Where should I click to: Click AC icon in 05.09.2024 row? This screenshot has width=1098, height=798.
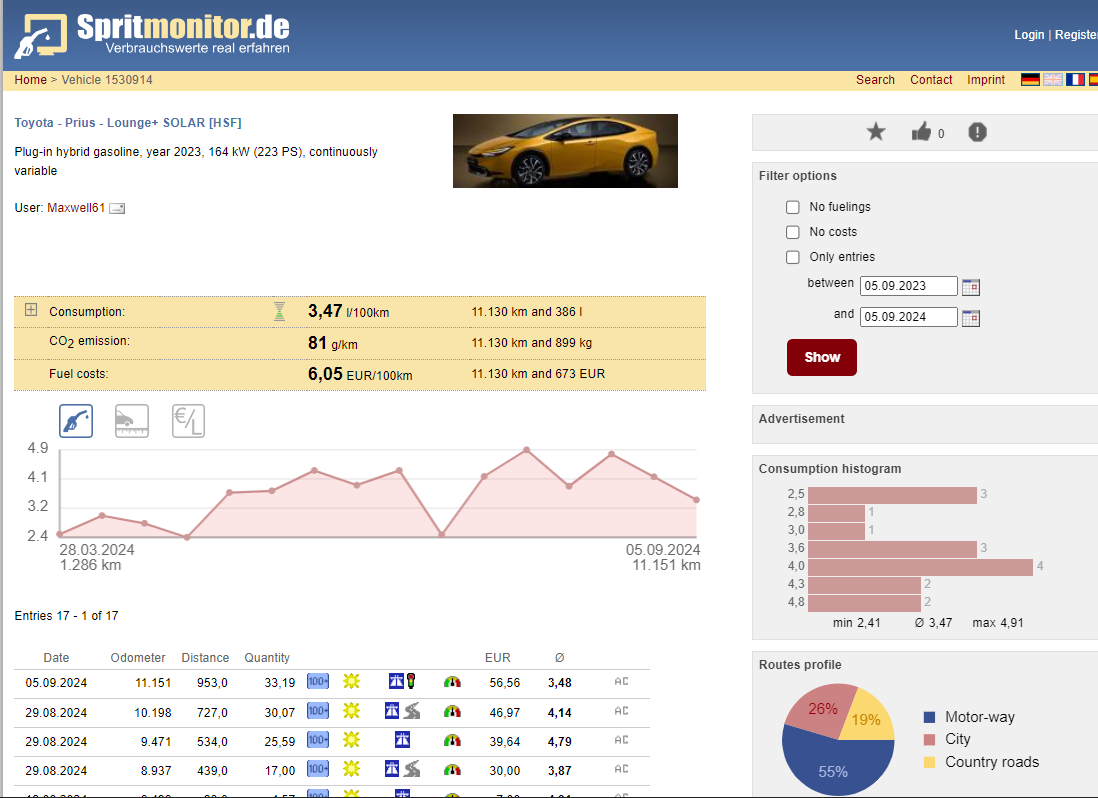click(x=621, y=681)
